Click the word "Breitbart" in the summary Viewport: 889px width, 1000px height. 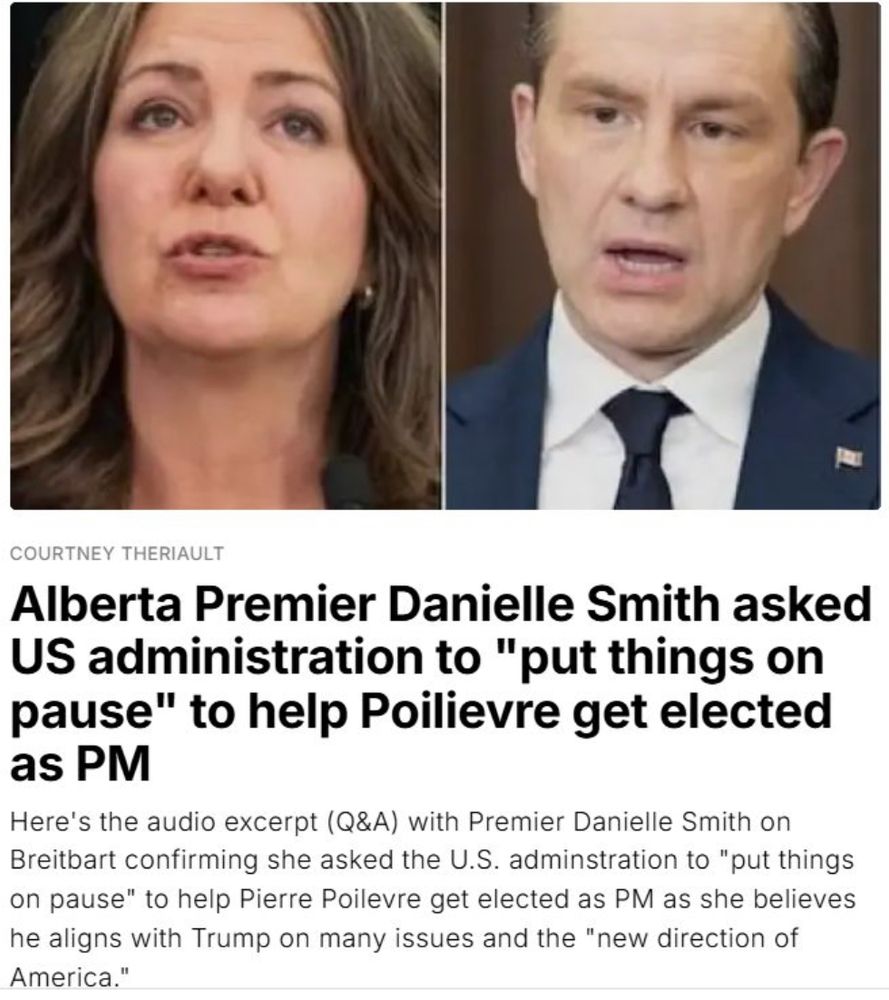(63, 860)
